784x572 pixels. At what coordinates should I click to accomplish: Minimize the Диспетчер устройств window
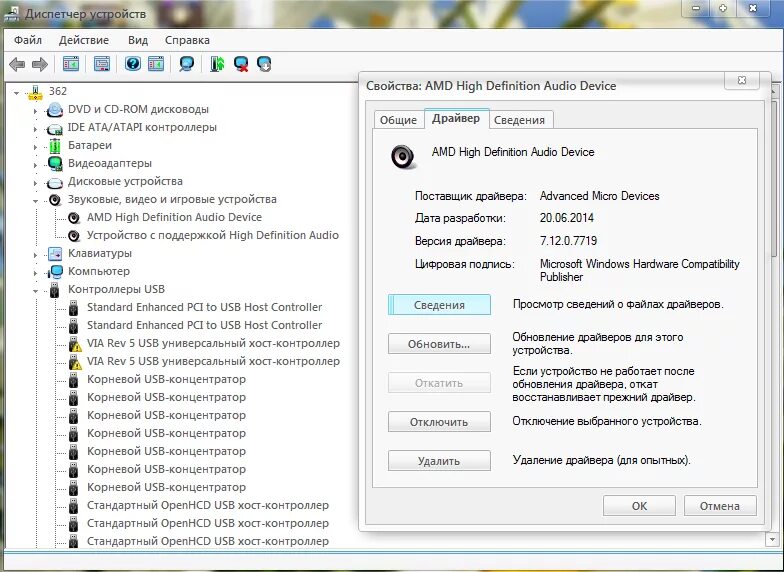(696, 8)
